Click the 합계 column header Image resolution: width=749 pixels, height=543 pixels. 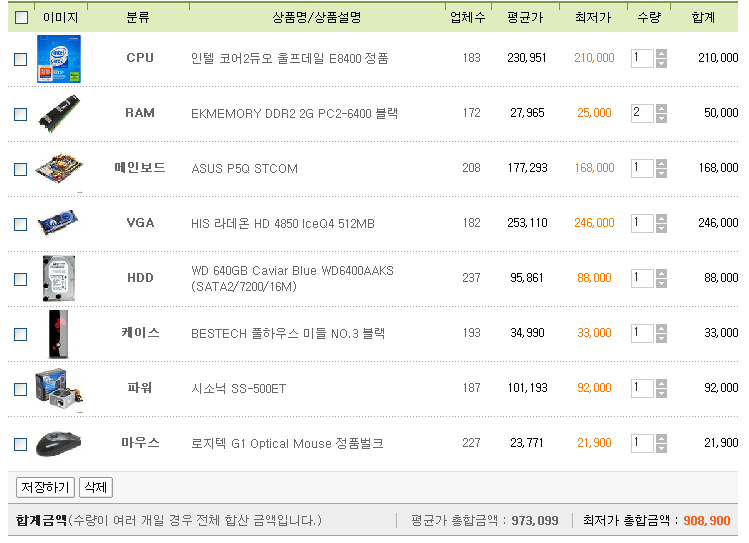click(703, 18)
